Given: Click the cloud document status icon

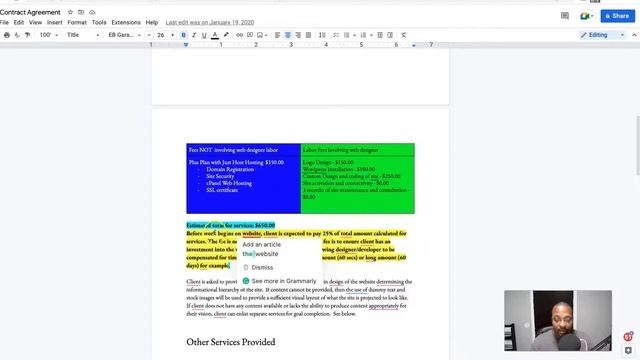Looking at the screenshot, I should (92, 12).
